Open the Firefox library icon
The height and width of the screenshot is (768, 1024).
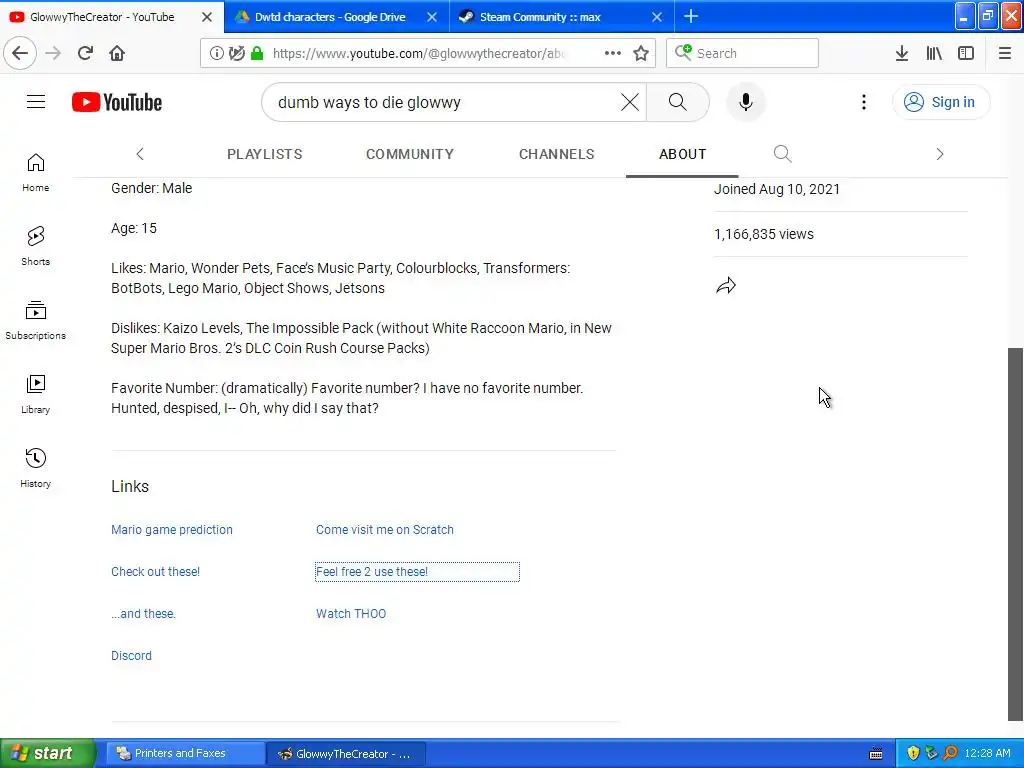934,53
